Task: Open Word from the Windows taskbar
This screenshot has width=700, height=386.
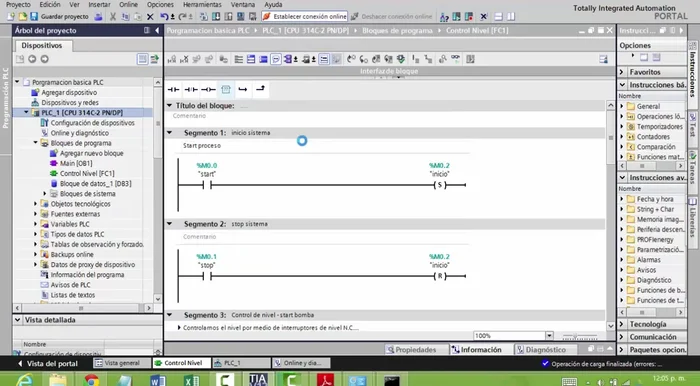Action: click(x=158, y=380)
